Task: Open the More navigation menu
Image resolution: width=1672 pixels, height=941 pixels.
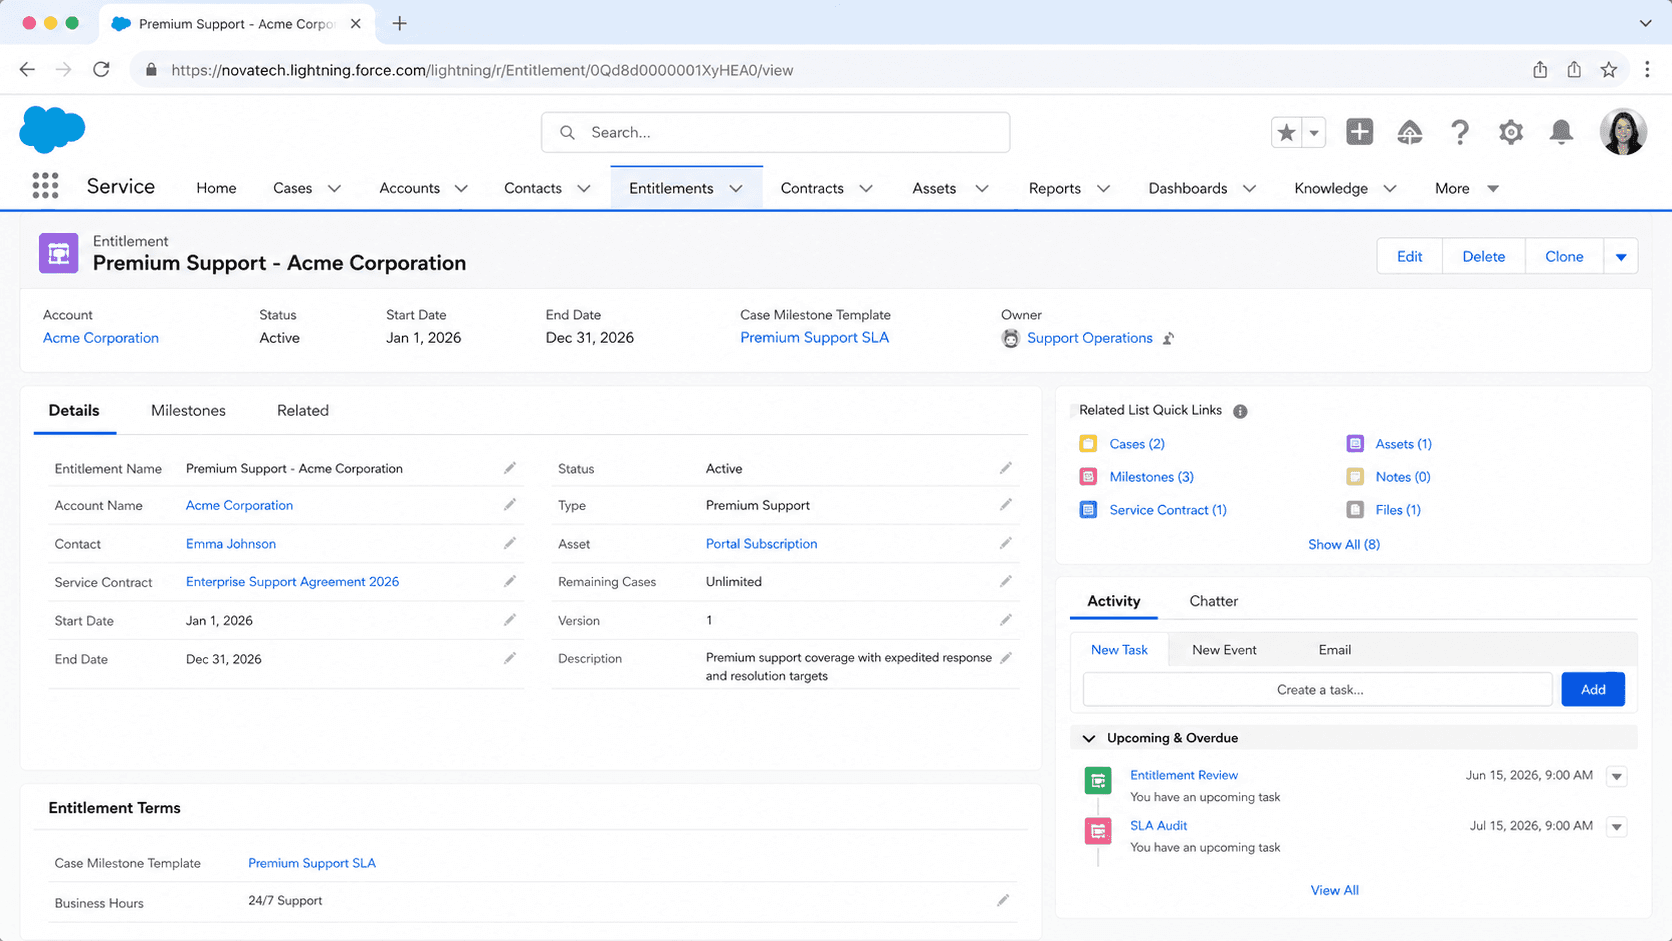Action: [x=1466, y=188]
